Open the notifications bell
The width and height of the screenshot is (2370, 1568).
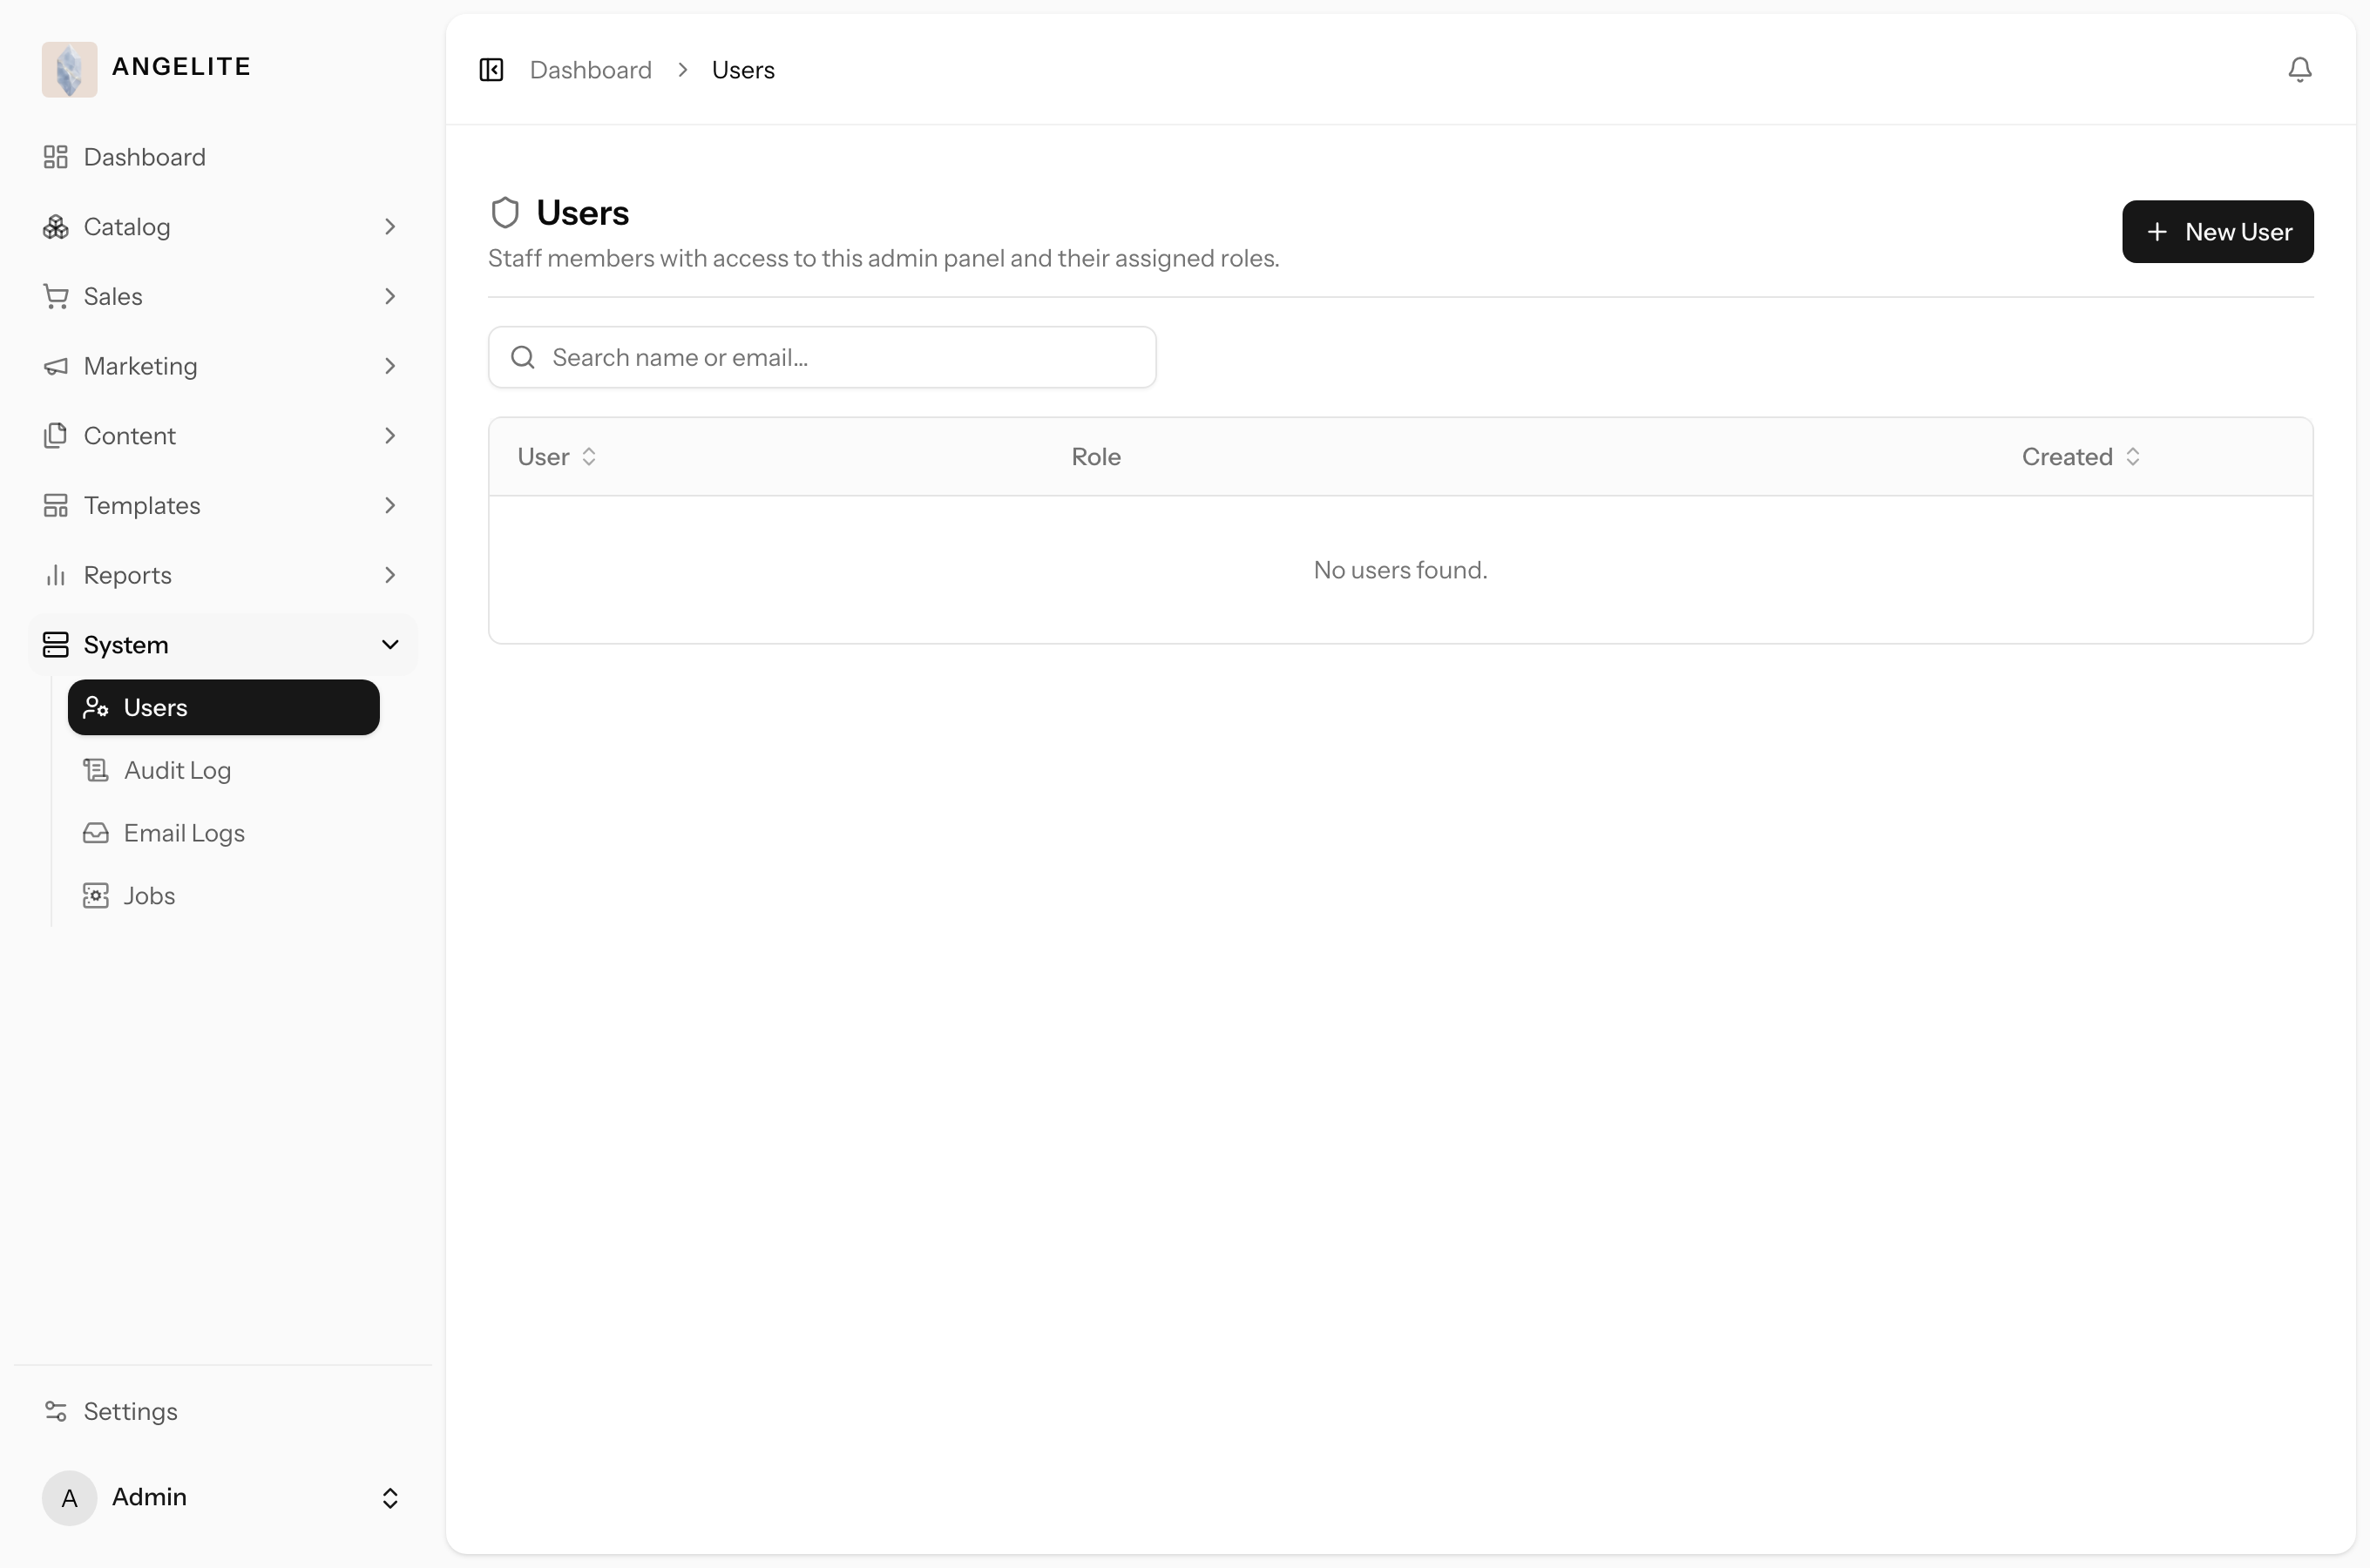(2299, 70)
